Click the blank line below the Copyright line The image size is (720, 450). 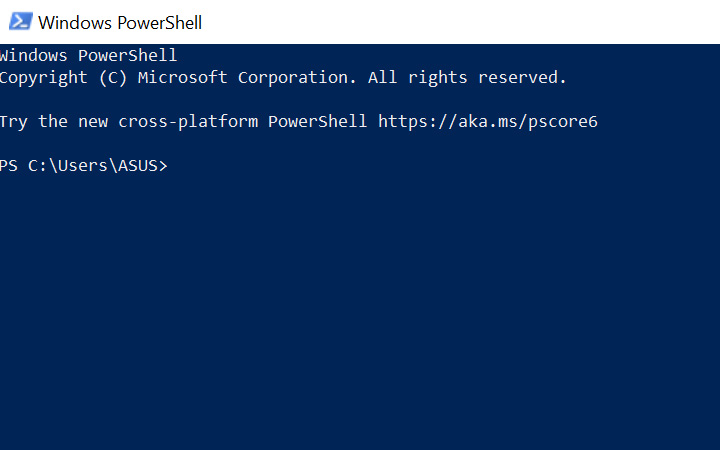pyautogui.click(x=360, y=100)
